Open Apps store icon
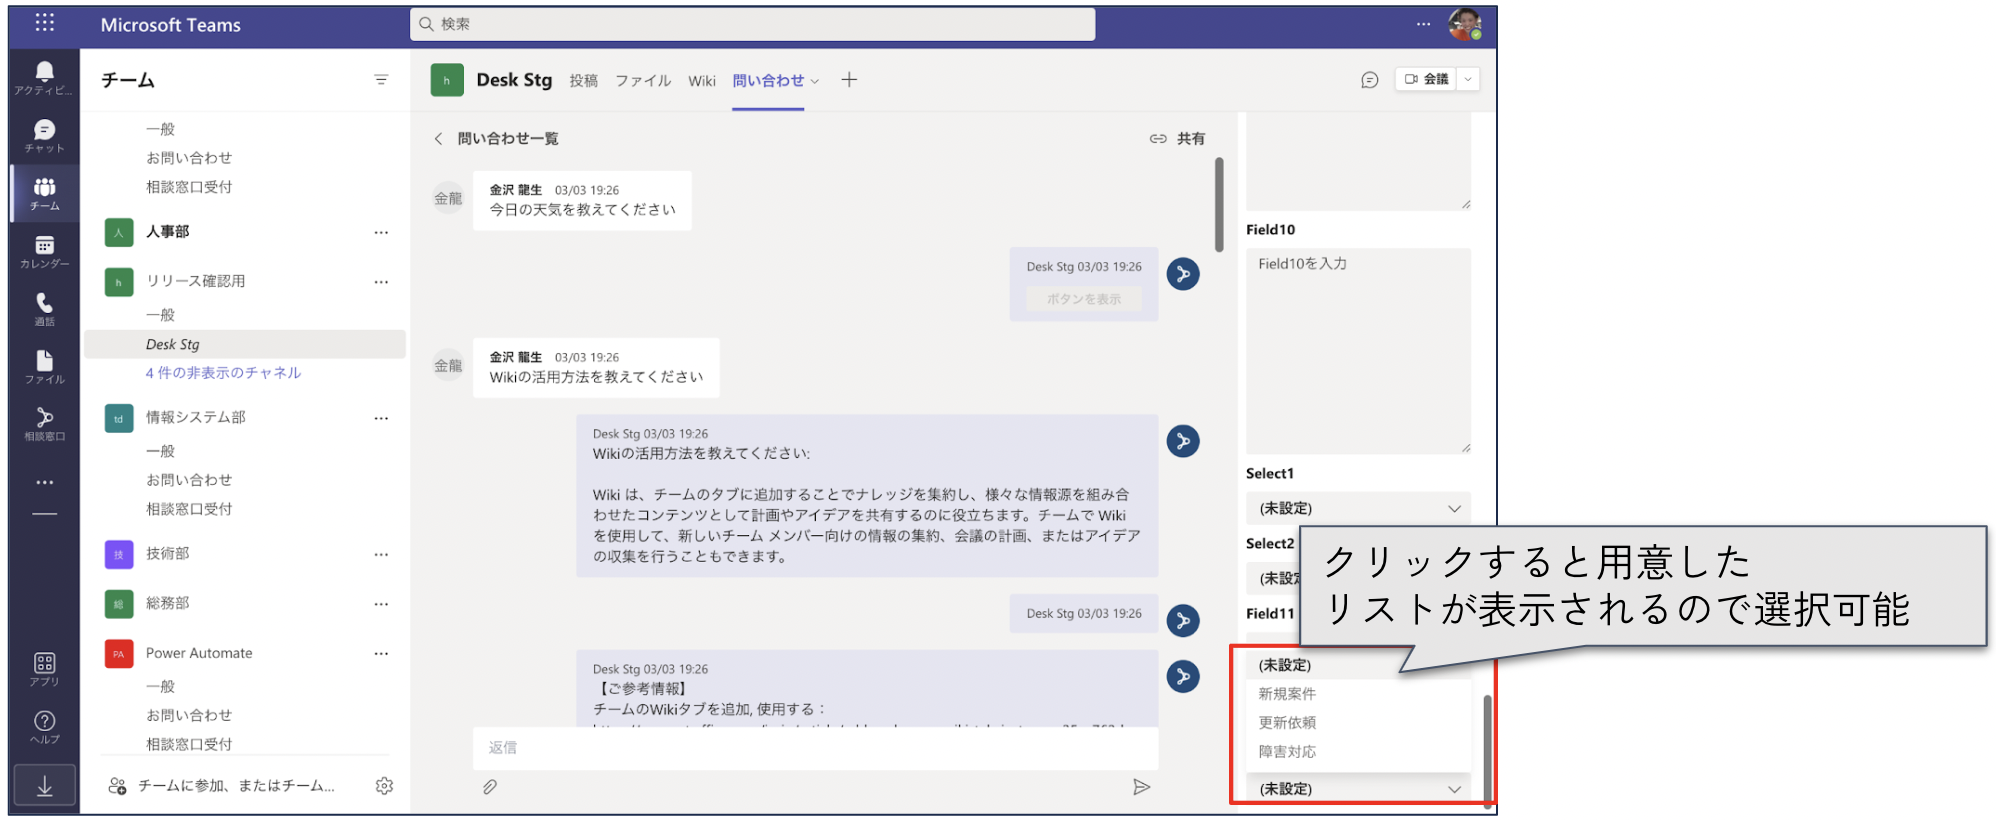Image resolution: width=1996 pixels, height=820 pixels. 44,669
